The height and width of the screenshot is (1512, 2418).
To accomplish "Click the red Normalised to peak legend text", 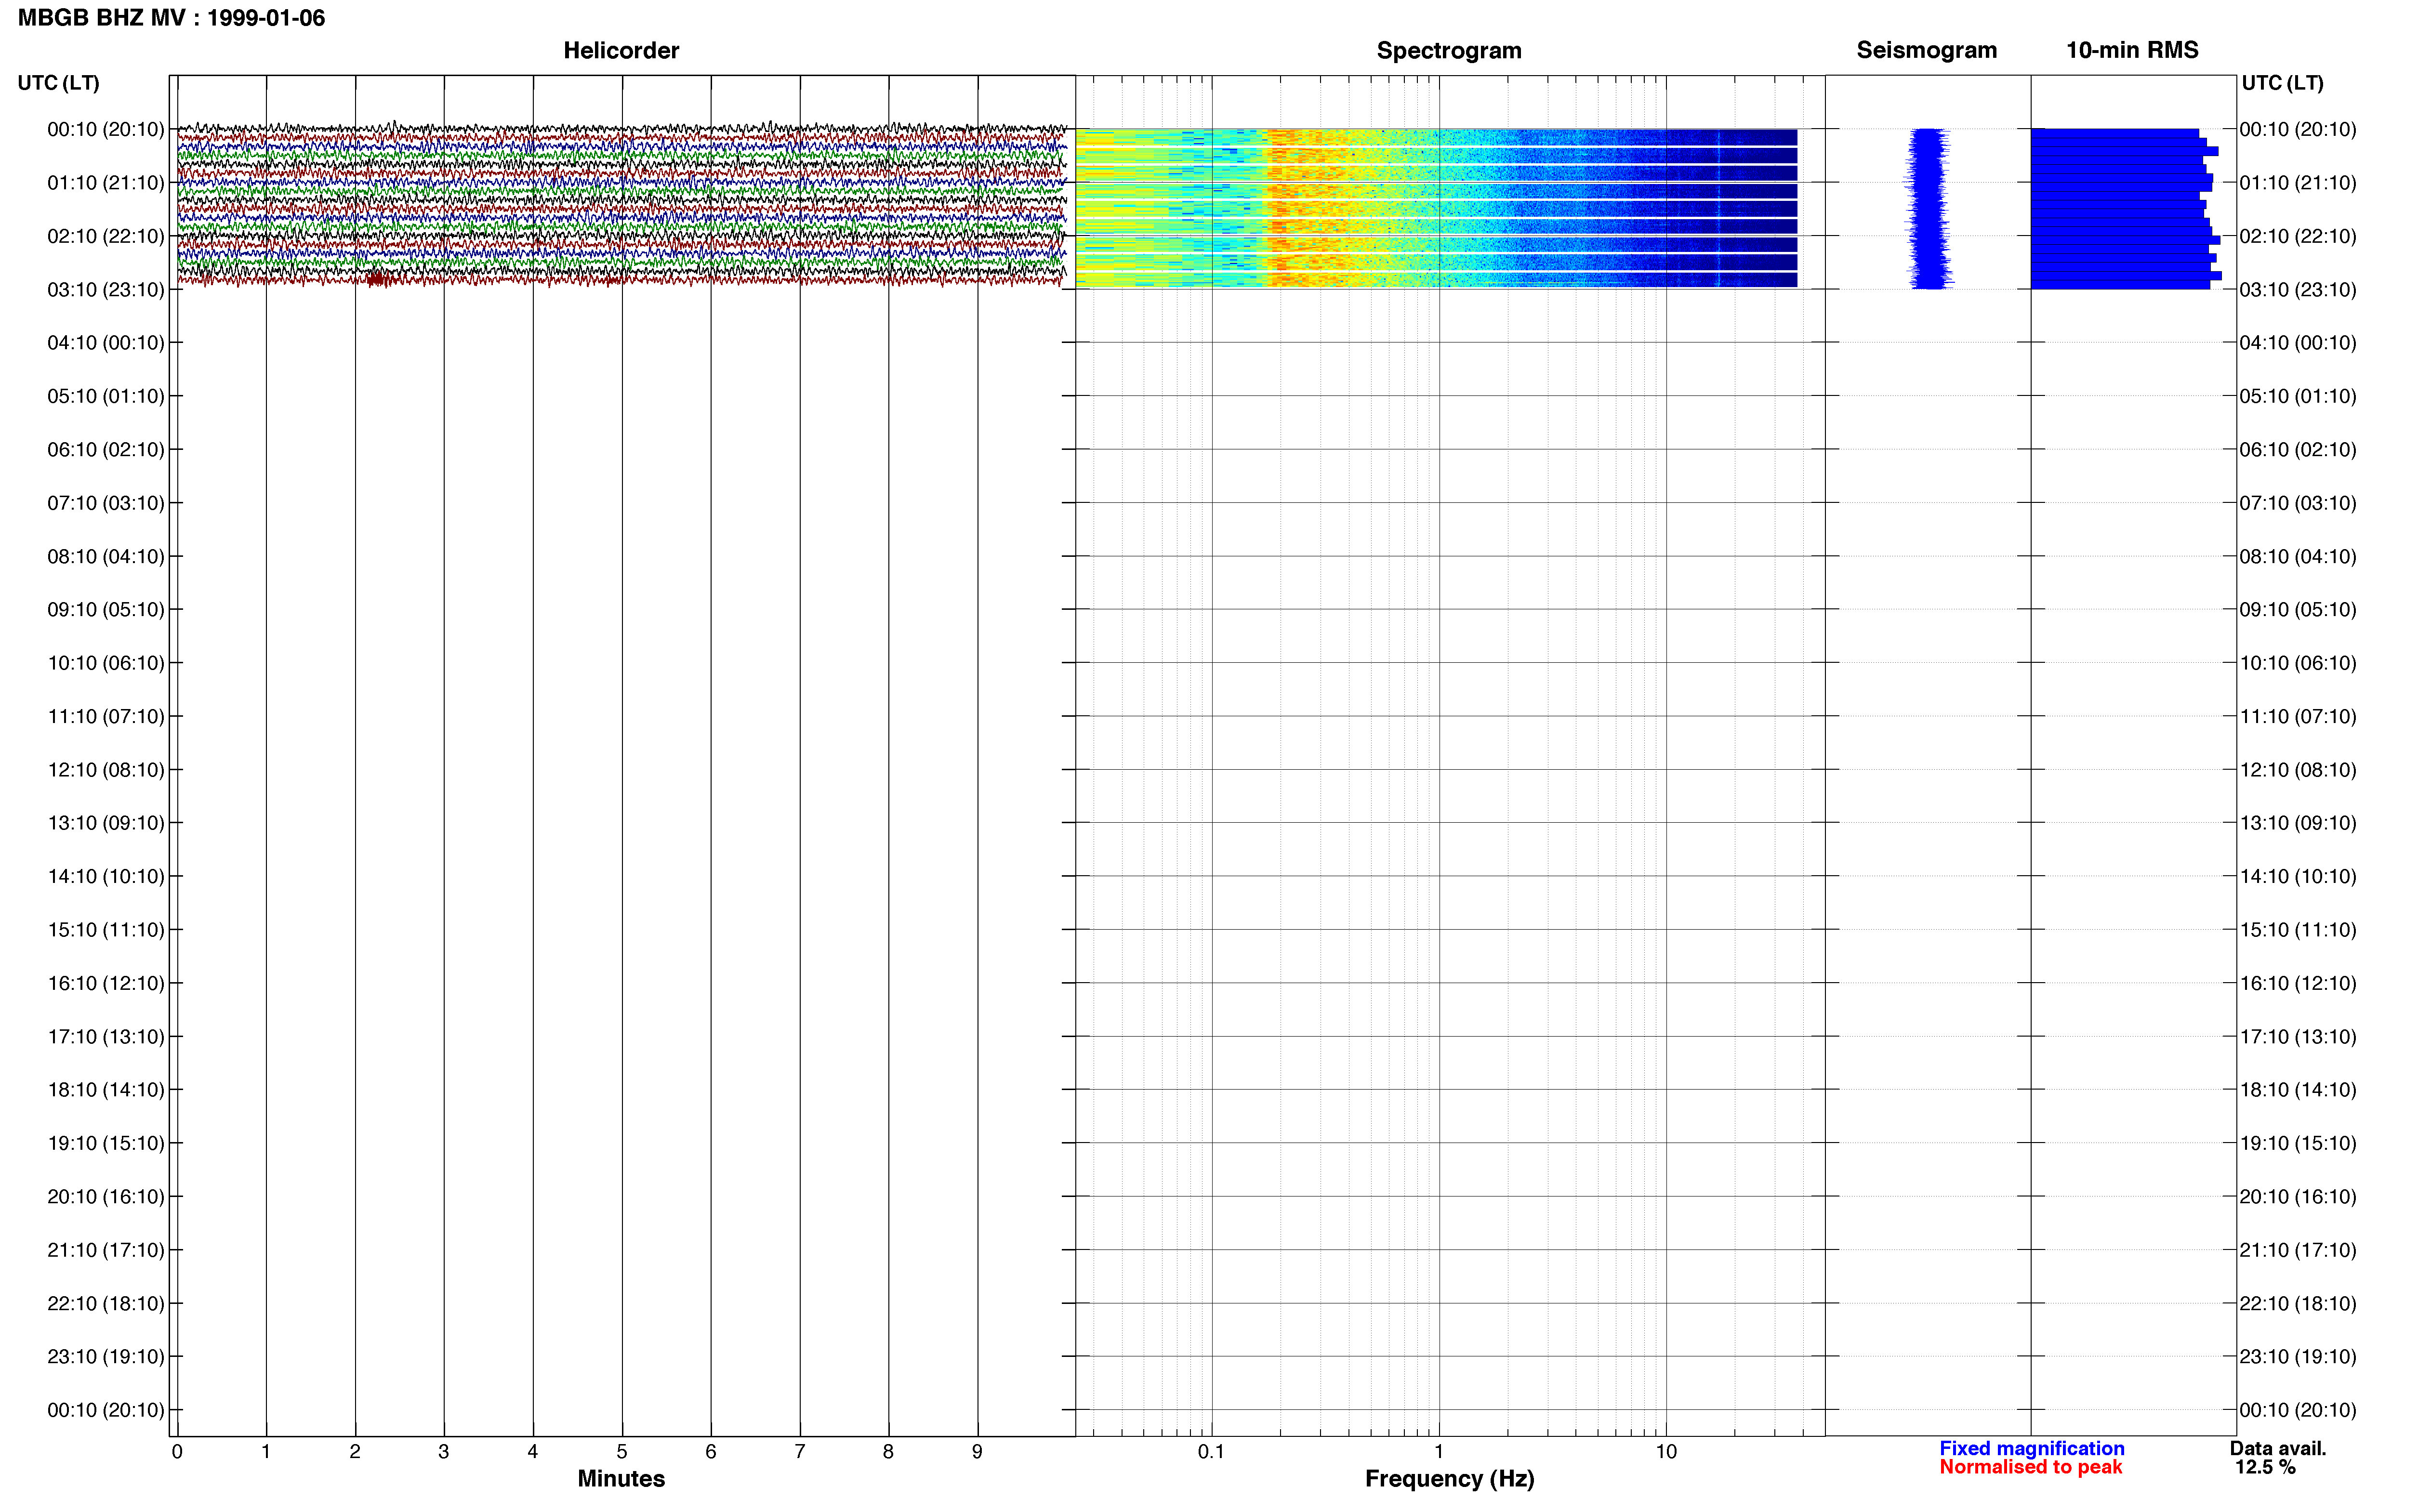I will point(2030,1467).
